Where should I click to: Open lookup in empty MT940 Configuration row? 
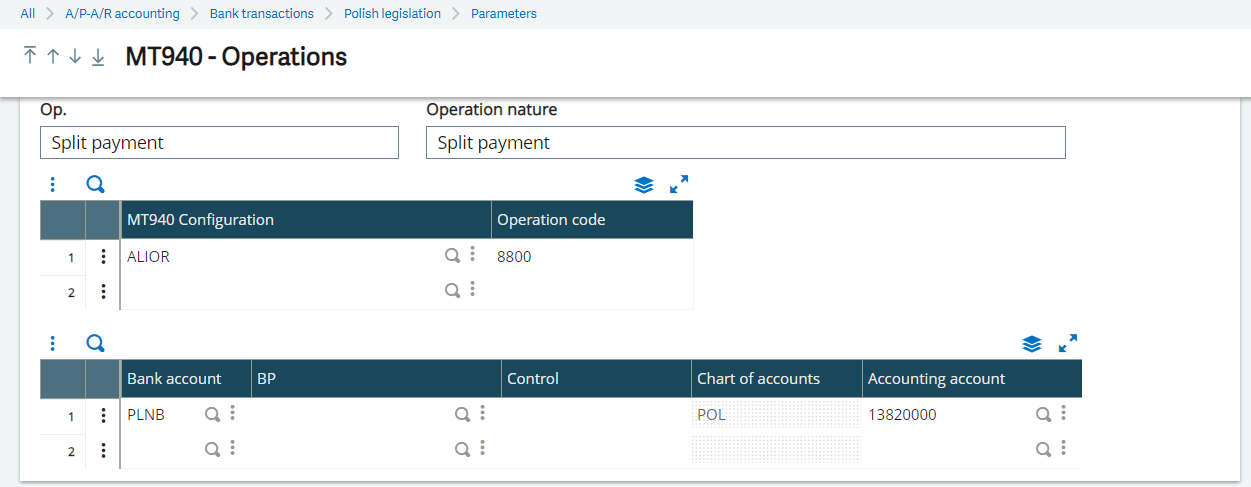452,290
